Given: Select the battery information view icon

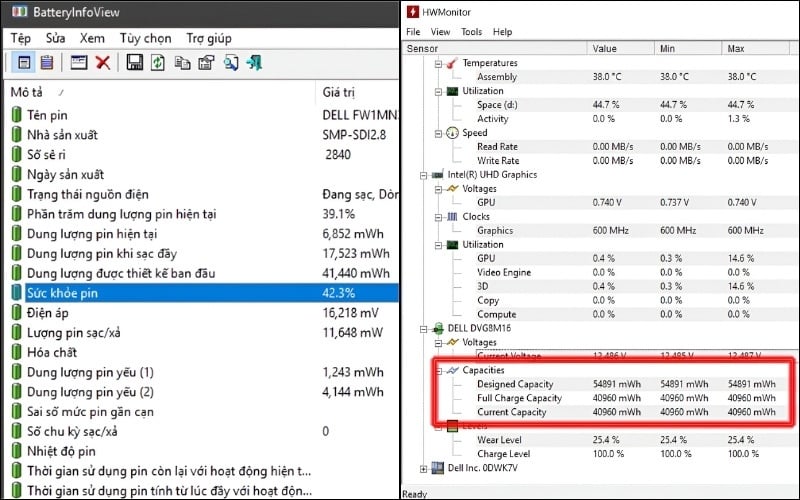Looking at the screenshot, I should point(23,63).
